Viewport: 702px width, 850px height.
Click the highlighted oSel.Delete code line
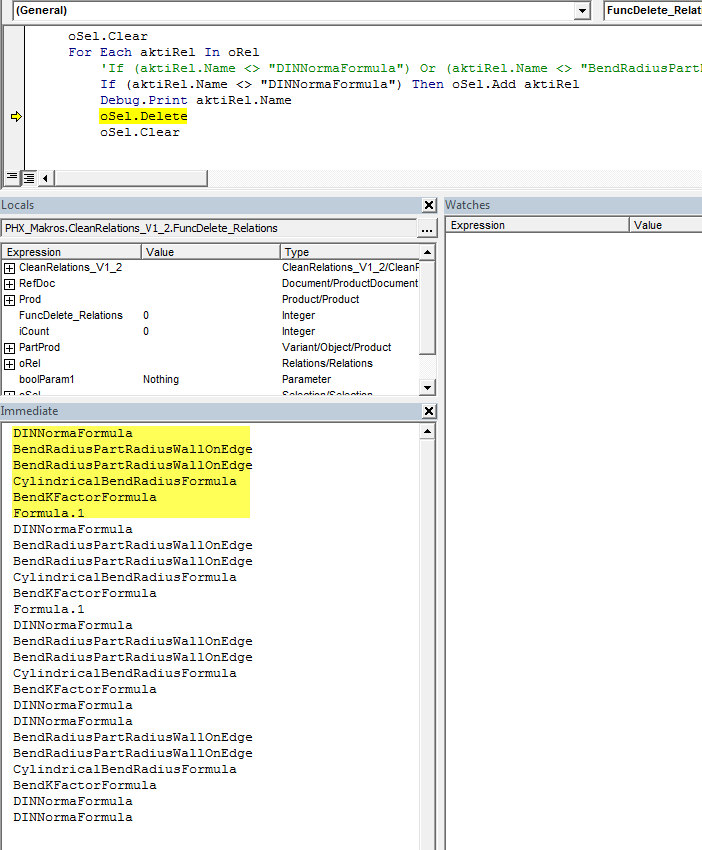144,117
